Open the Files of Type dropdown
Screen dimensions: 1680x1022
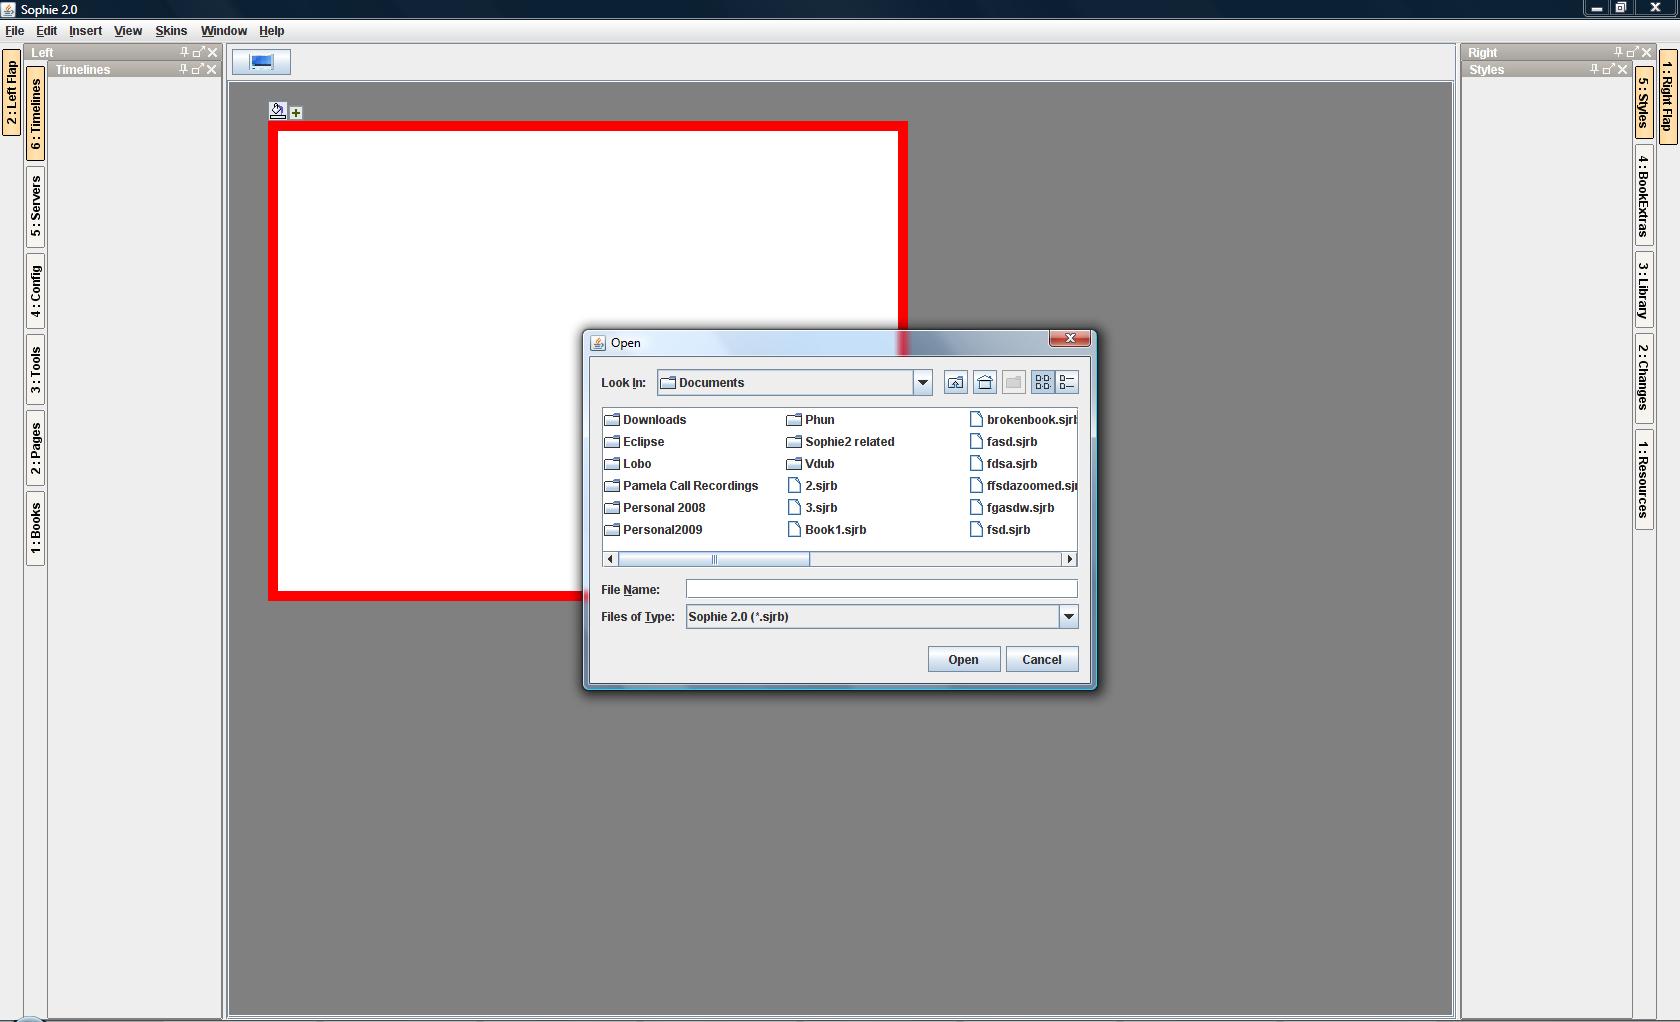[x=1068, y=616]
